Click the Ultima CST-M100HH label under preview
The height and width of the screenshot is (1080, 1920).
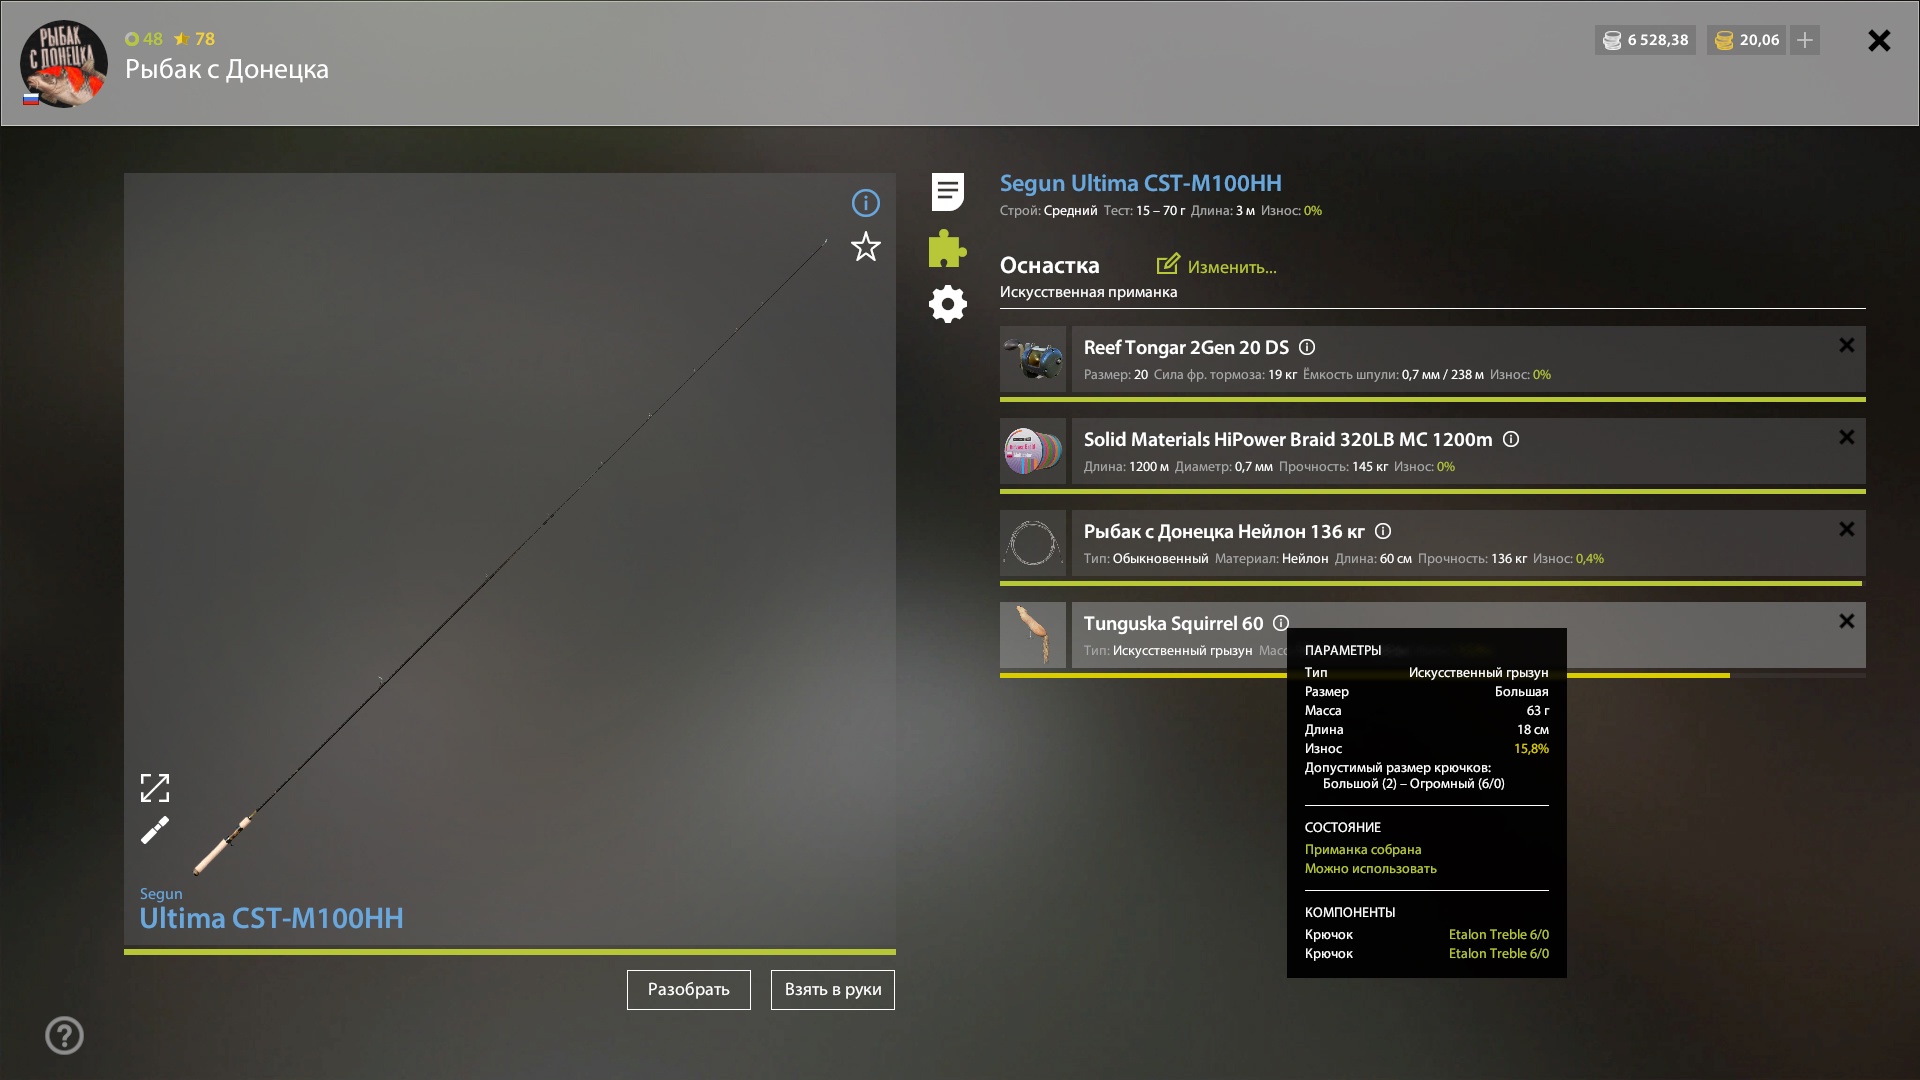click(x=271, y=918)
